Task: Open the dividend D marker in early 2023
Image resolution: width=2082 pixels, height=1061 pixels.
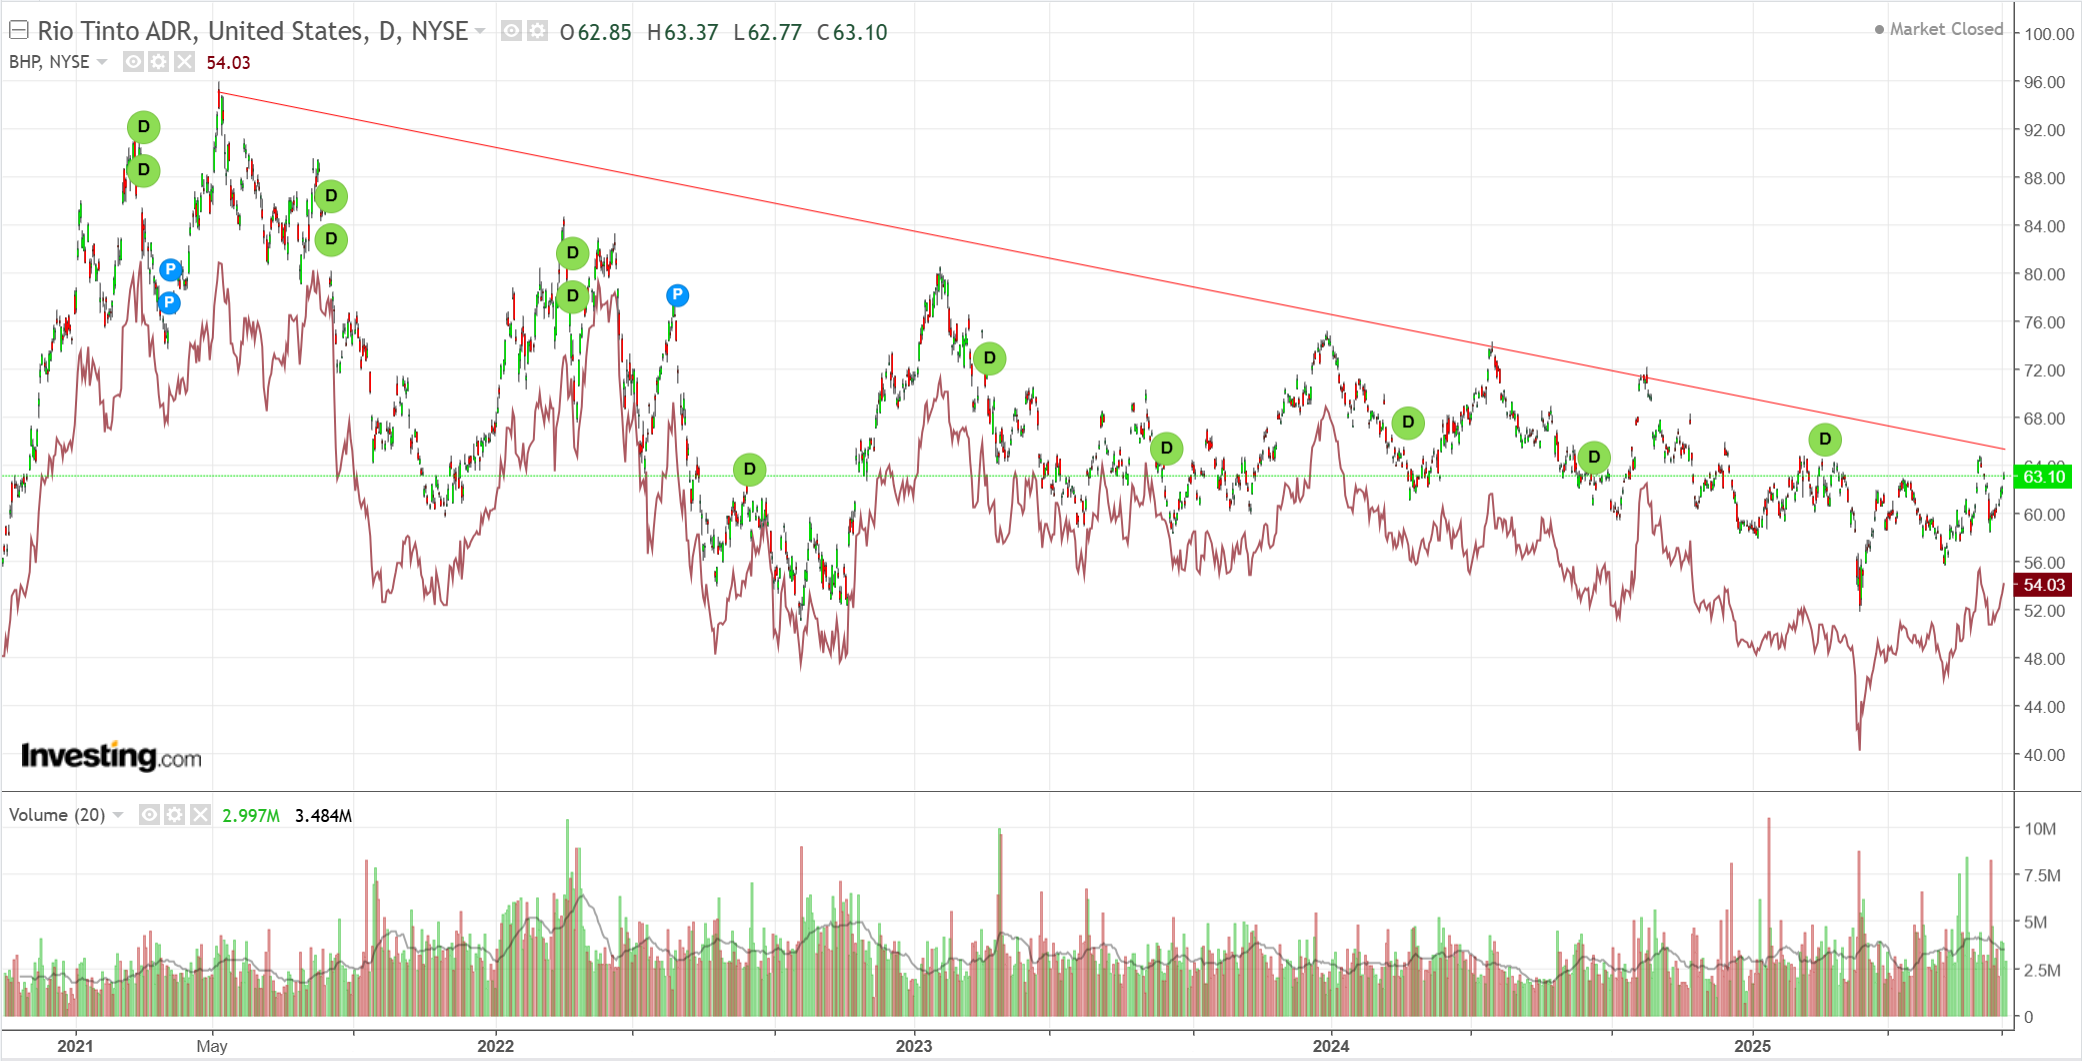Action: (x=989, y=358)
